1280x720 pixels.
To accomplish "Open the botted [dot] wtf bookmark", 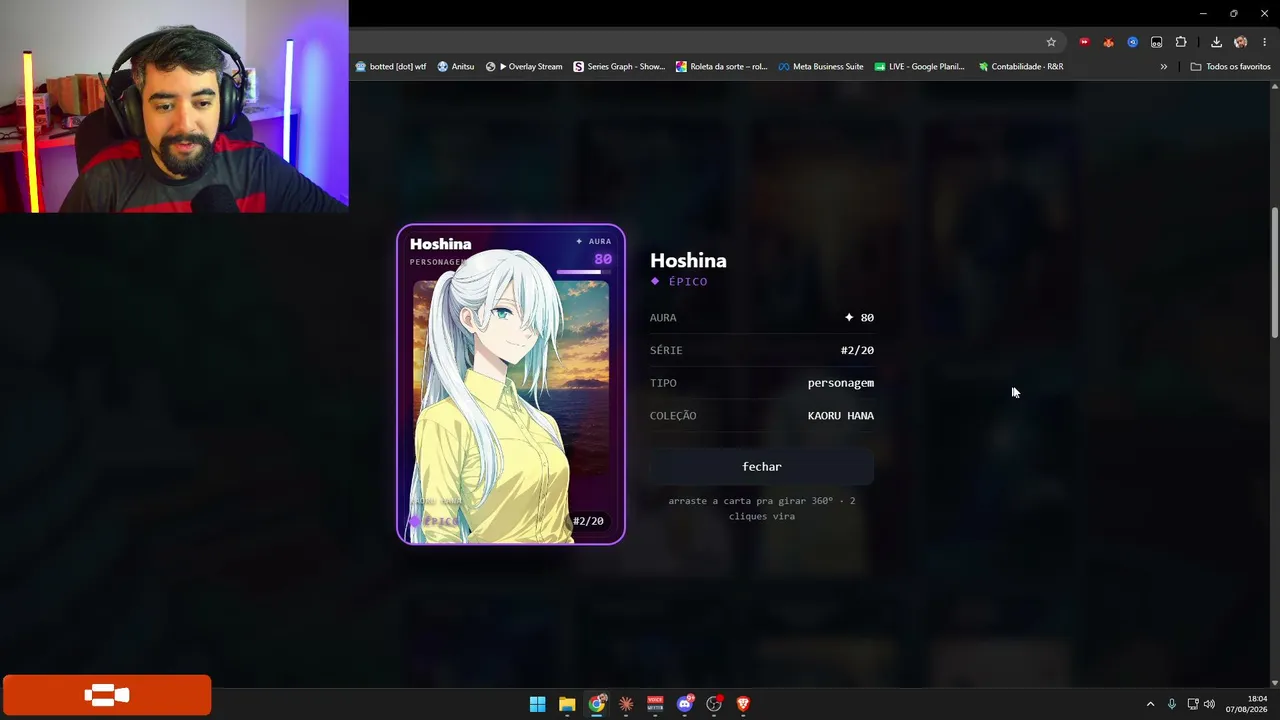I will point(391,67).
